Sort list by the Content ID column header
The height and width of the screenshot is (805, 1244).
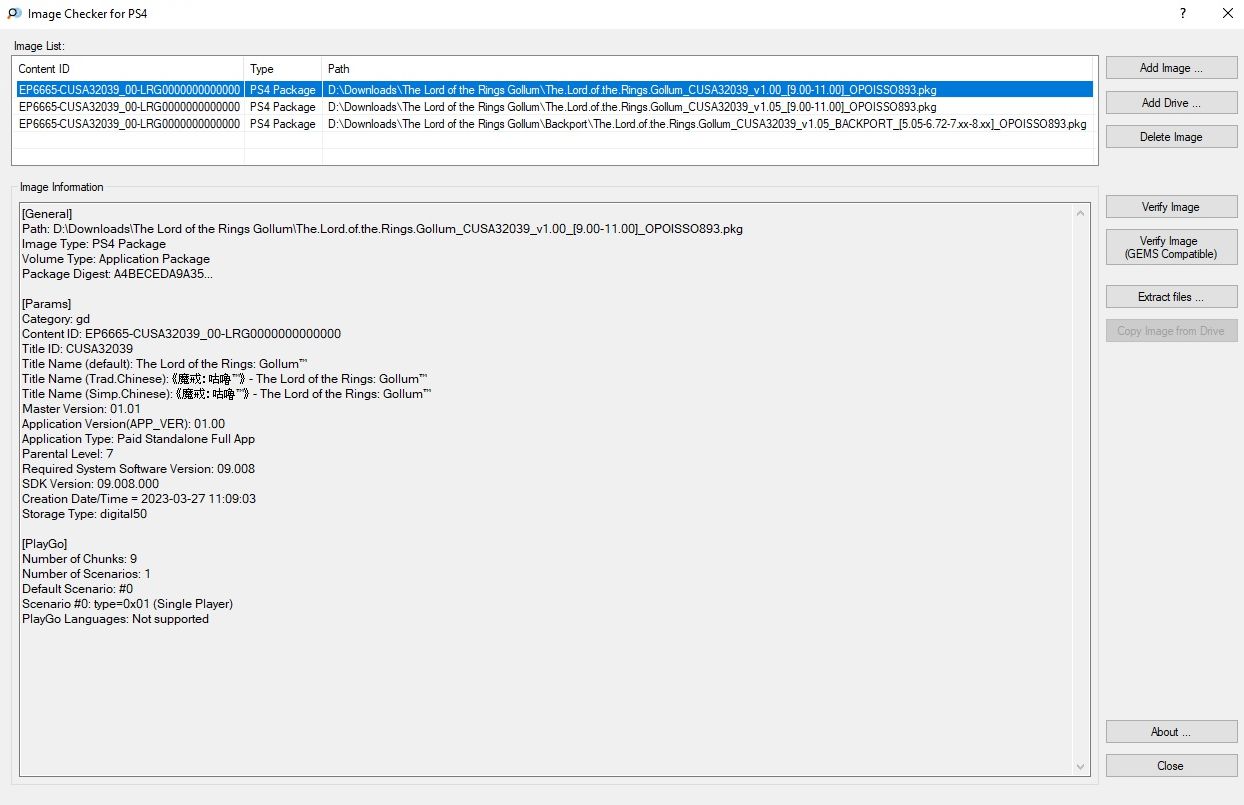coord(128,69)
